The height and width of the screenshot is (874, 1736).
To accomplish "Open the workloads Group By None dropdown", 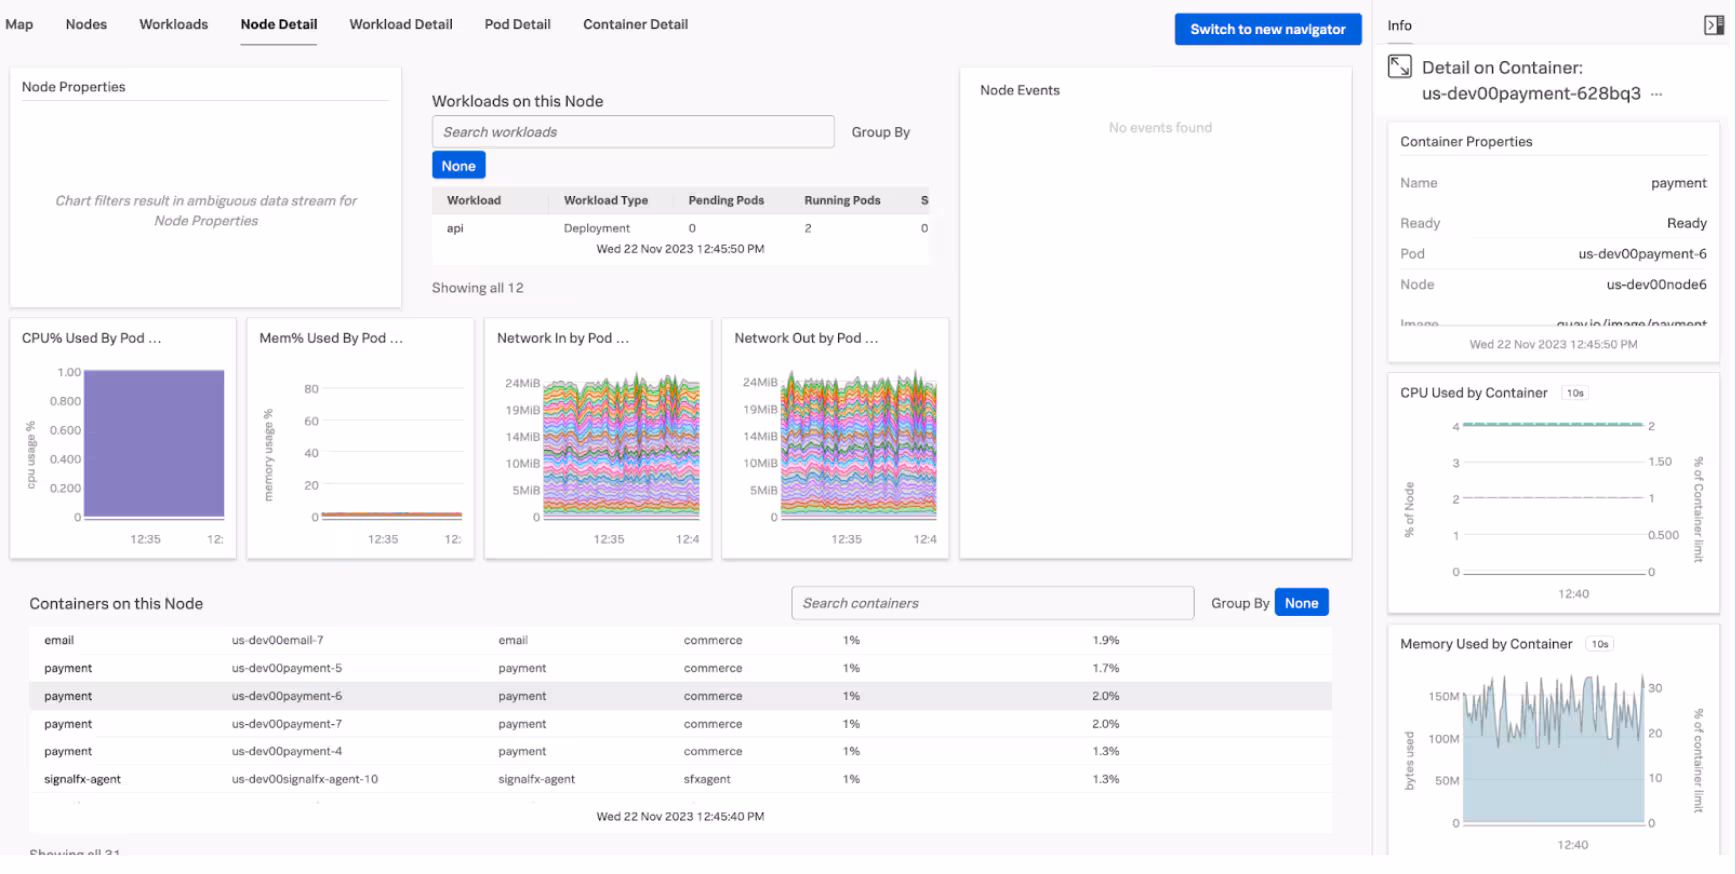I will (458, 166).
